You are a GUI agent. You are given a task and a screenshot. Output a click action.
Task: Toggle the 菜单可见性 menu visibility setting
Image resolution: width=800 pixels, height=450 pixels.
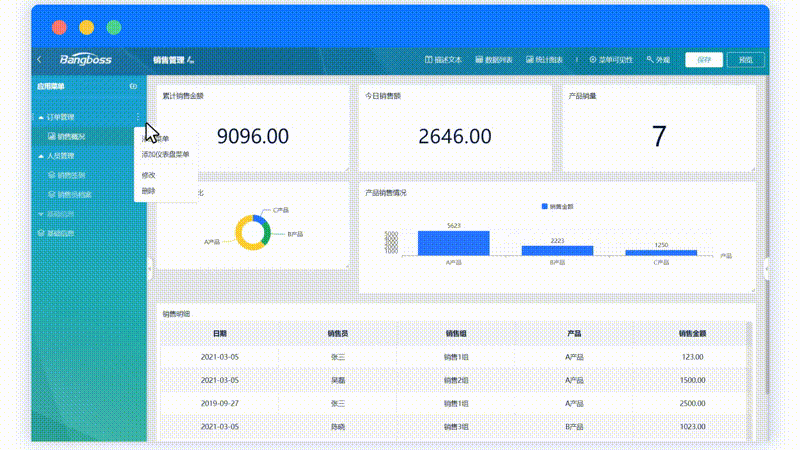click(x=612, y=60)
